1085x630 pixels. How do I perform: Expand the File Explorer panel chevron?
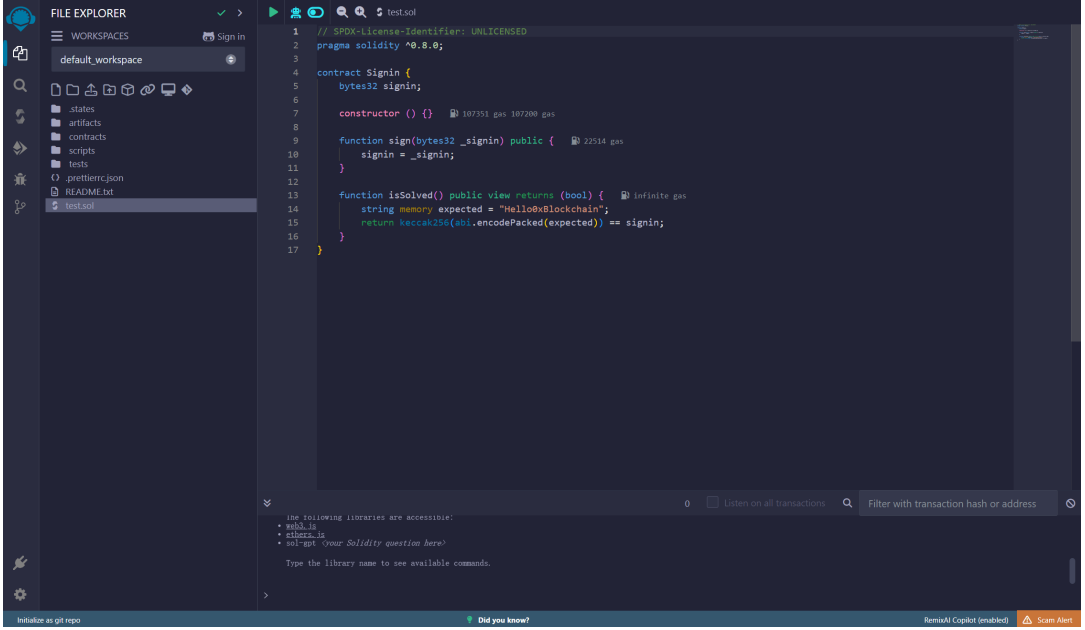tap(240, 12)
